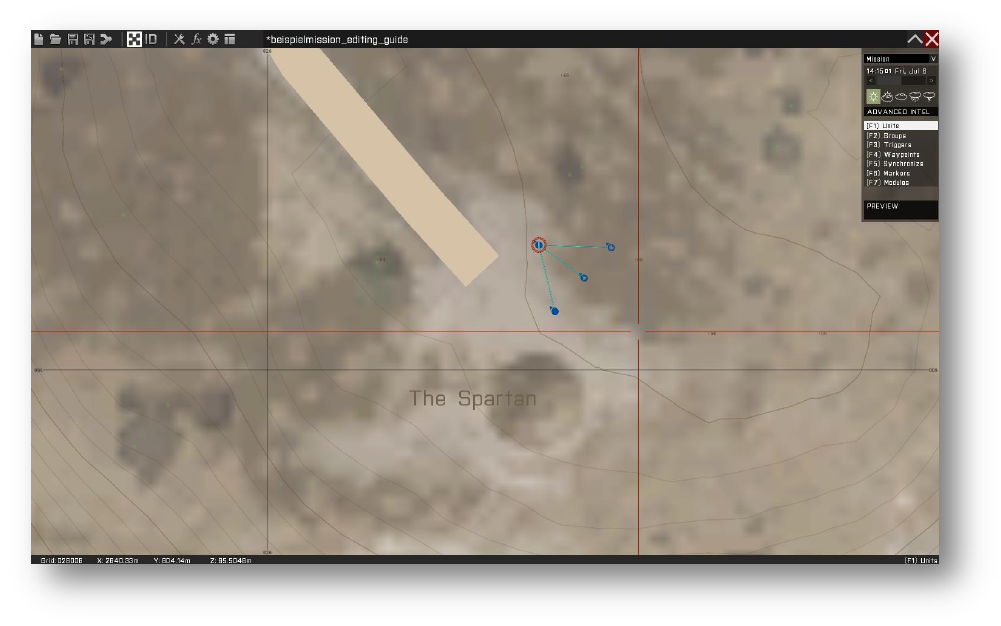Open the ADVANCED INTEL settings
The width and height of the screenshot is (1001, 626).
pos(901,112)
